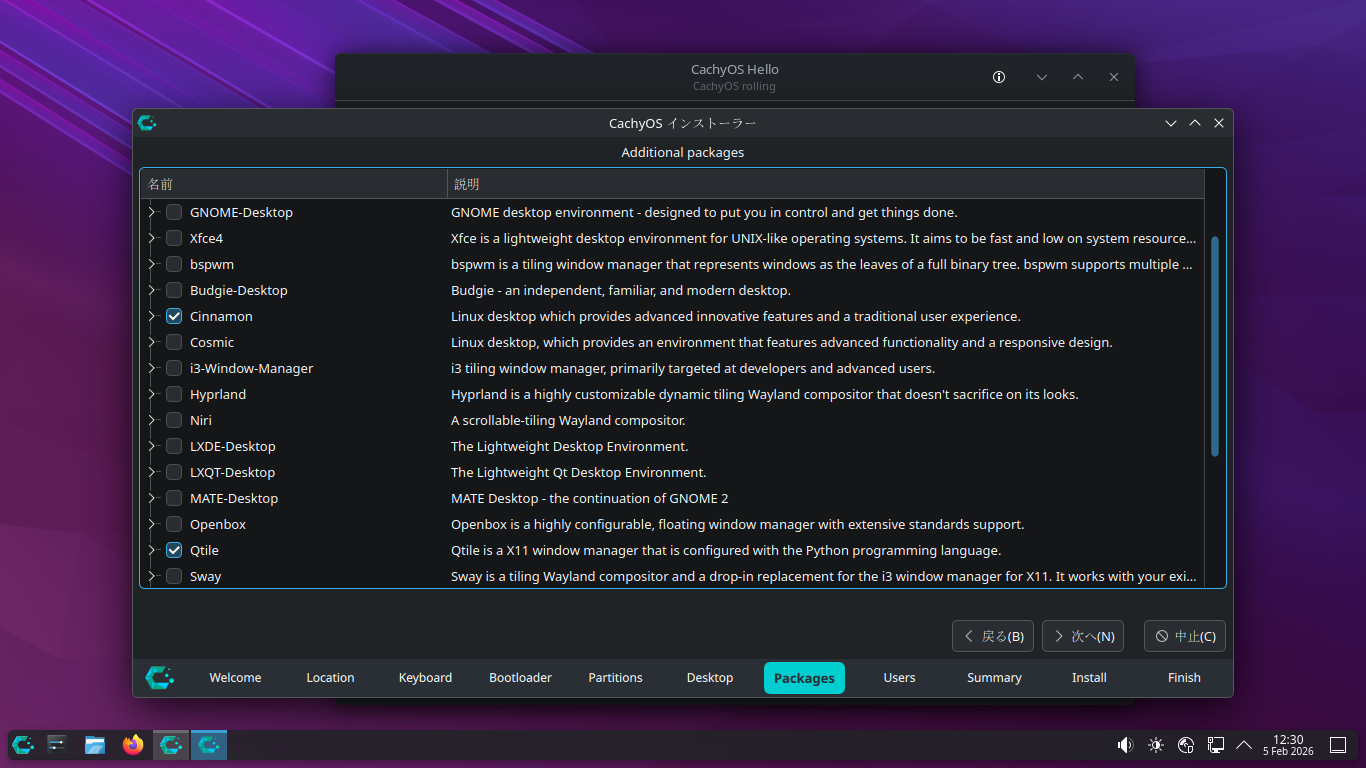1366x768 pixels.
Task: Expand the LXQT-Desktop package group
Action: click(x=152, y=472)
